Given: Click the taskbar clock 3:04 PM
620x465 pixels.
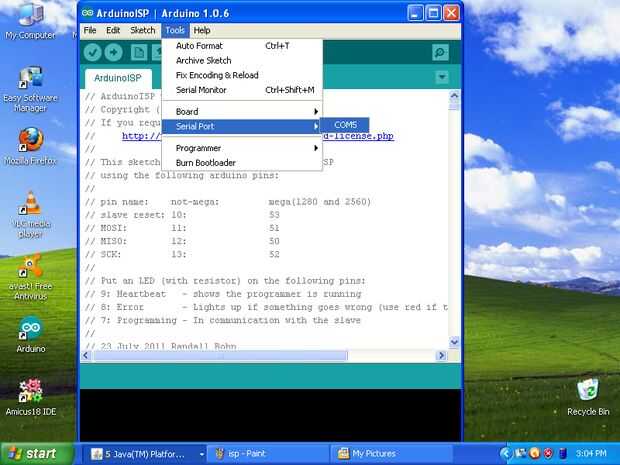Looking at the screenshot, I should pyautogui.click(x=591, y=453).
